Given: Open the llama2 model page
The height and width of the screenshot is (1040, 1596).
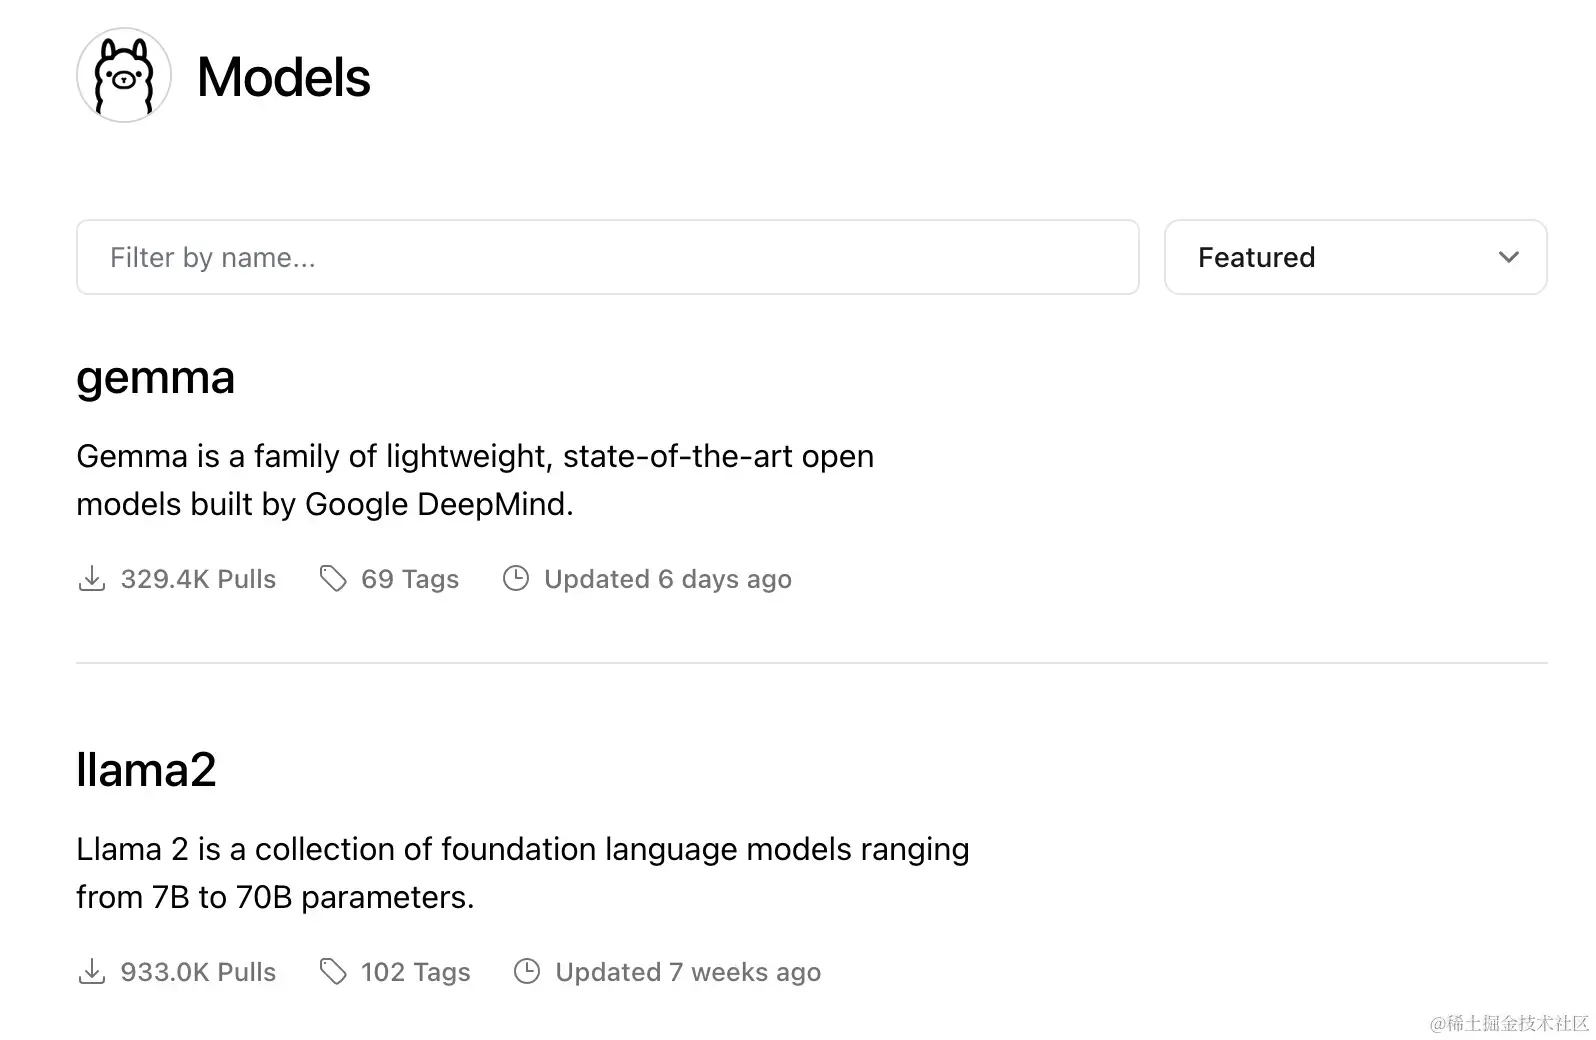Looking at the screenshot, I should click(146, 770).
